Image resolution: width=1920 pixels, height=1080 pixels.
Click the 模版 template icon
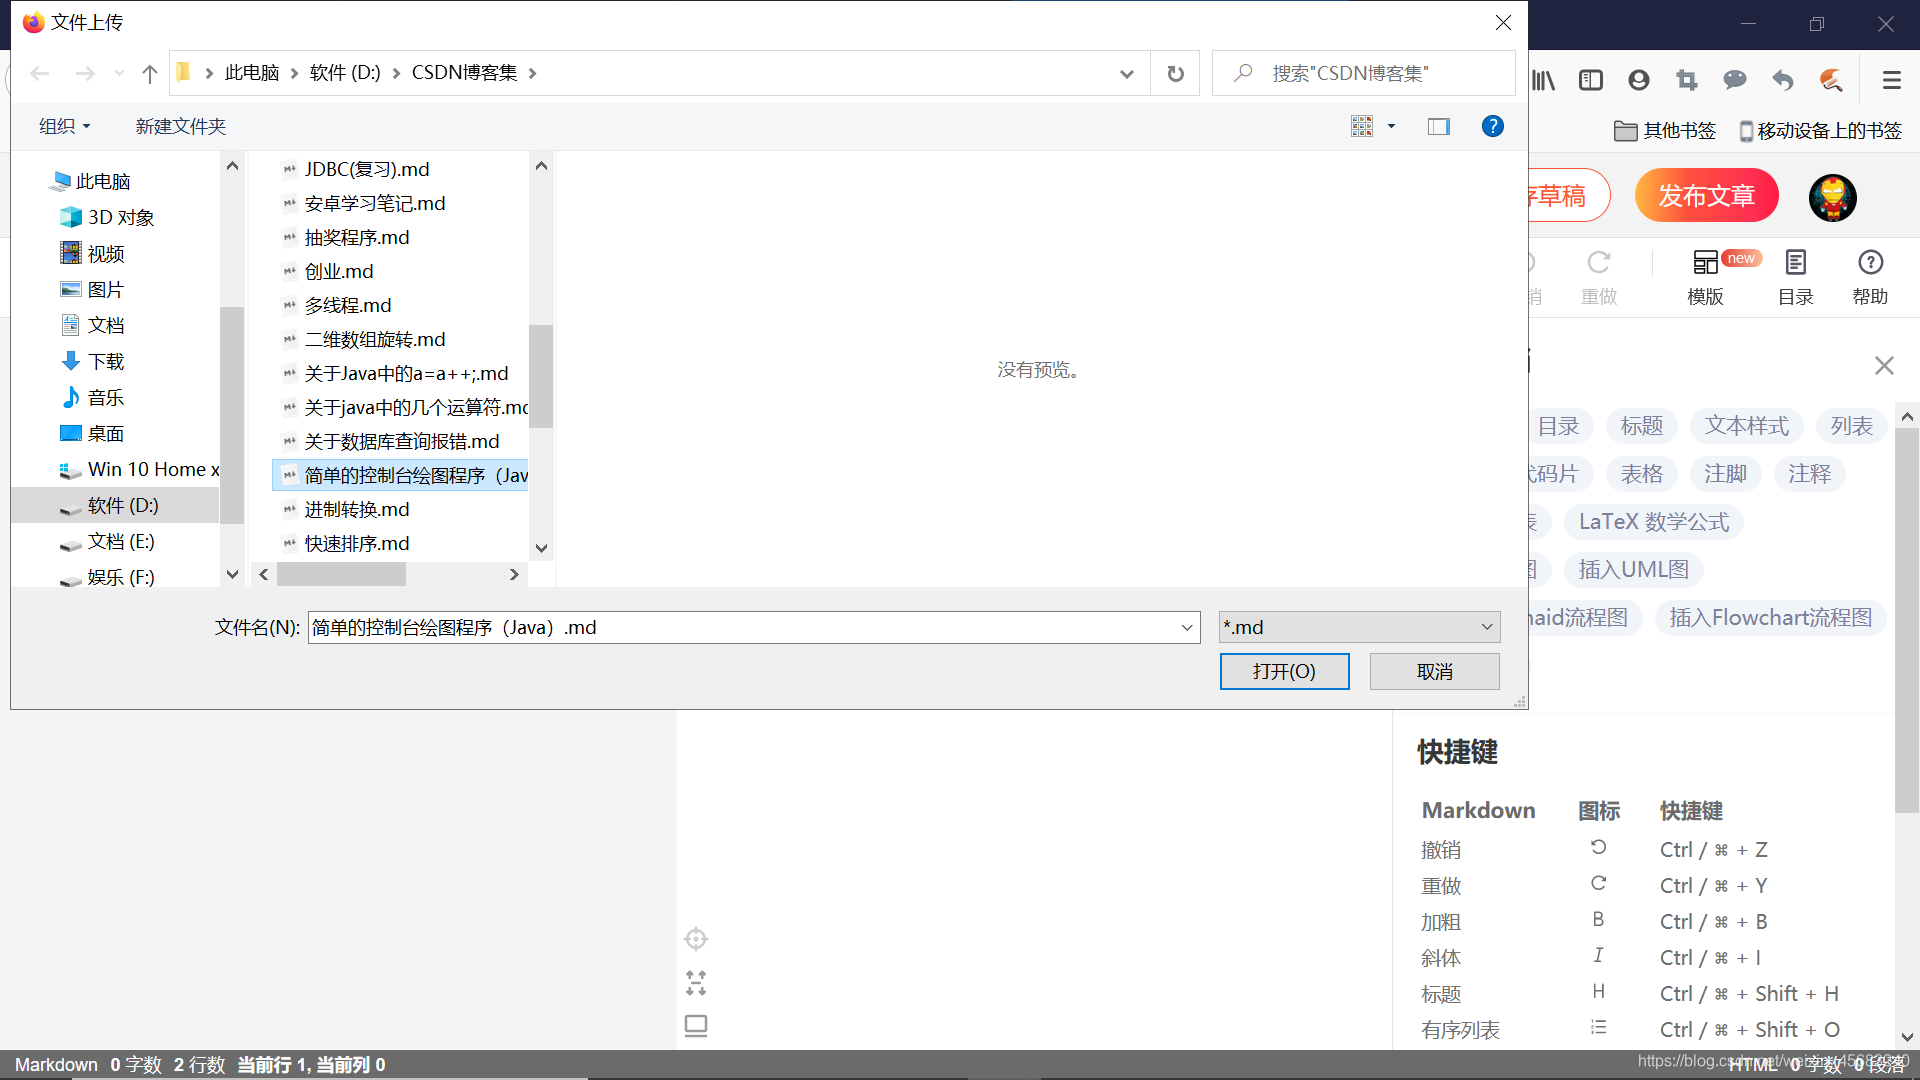click(1705, 263)
